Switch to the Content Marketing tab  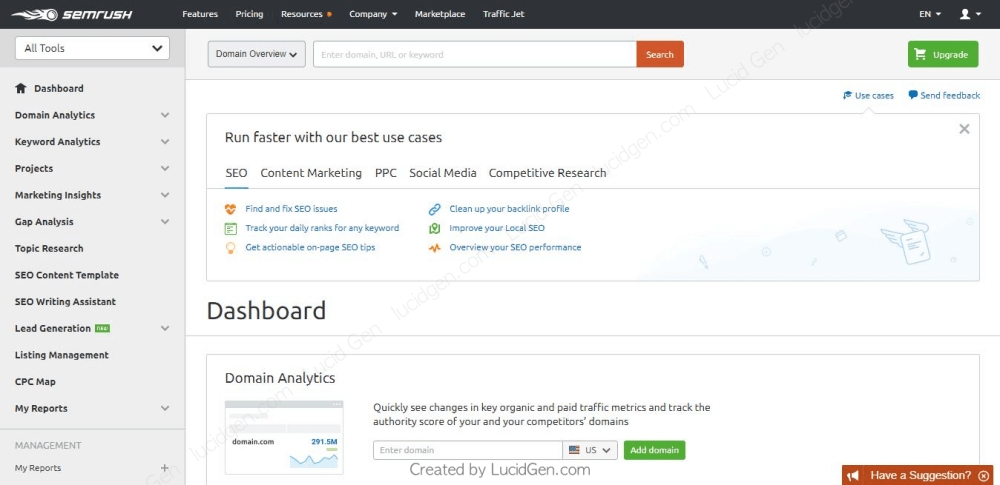pos(311,173)
